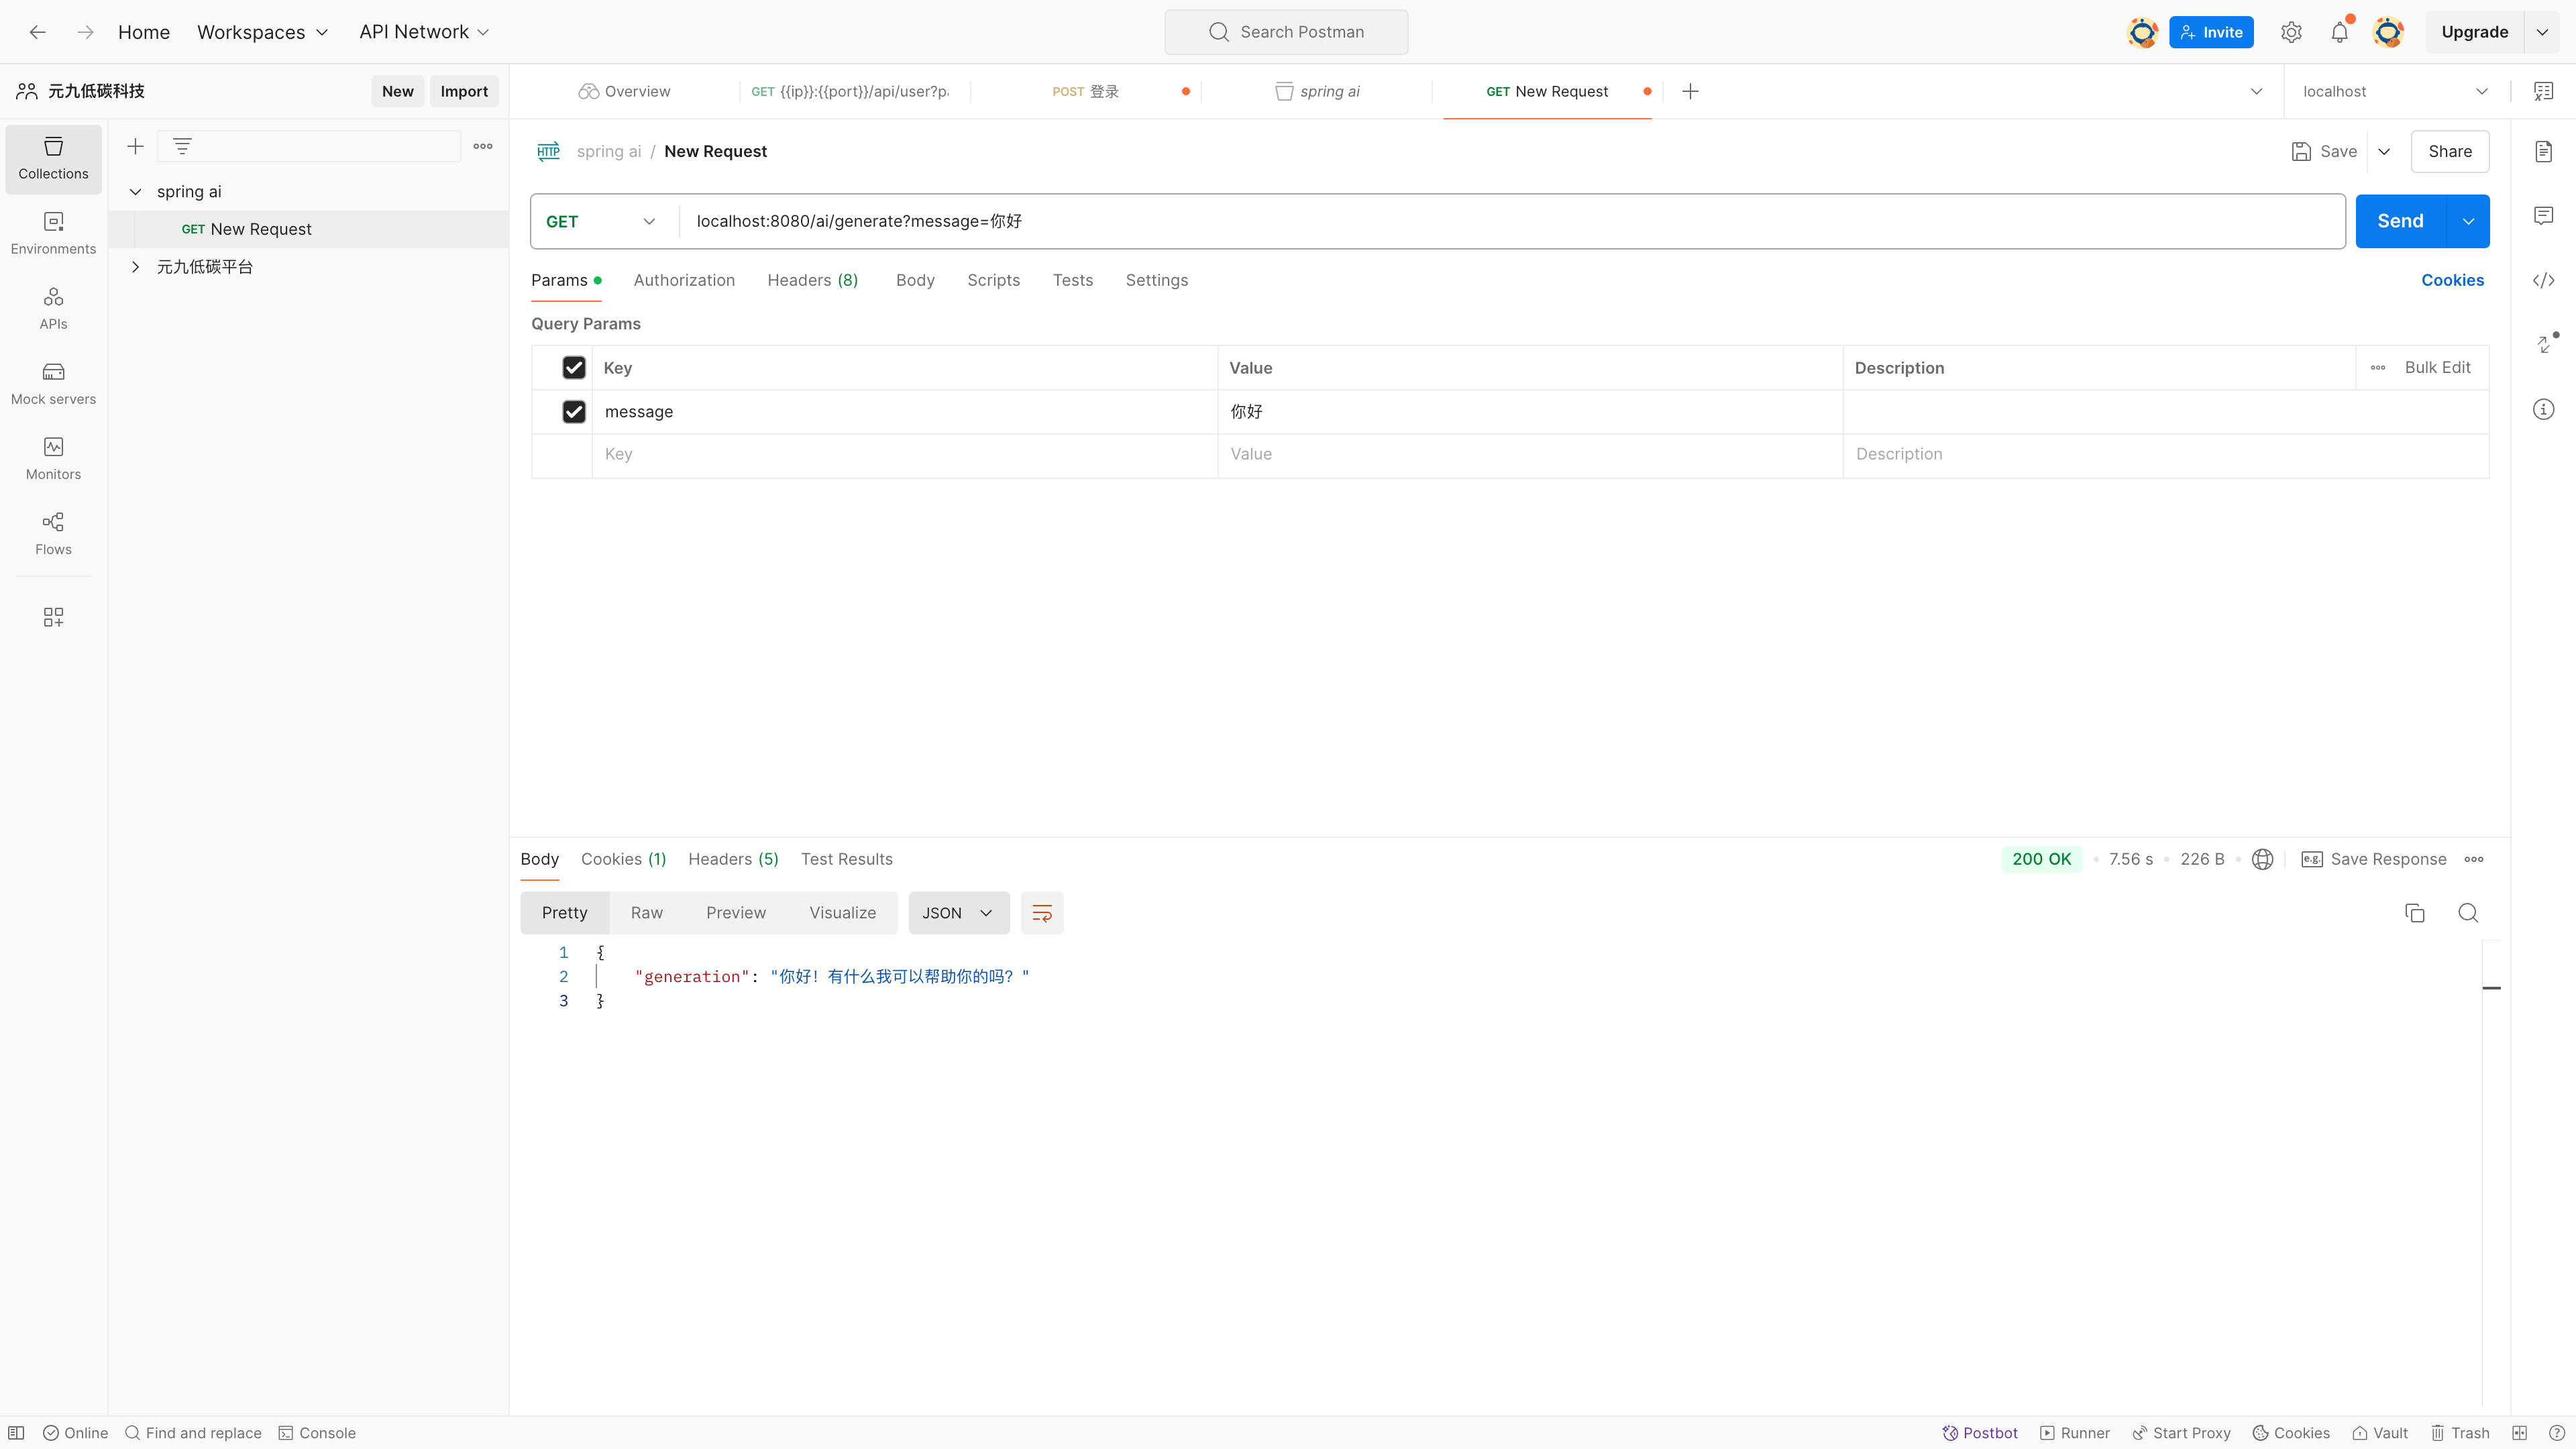Open Mock servers in sidebar
2576x1449 pixels.
pyautogui.click(x=53, y=383)
